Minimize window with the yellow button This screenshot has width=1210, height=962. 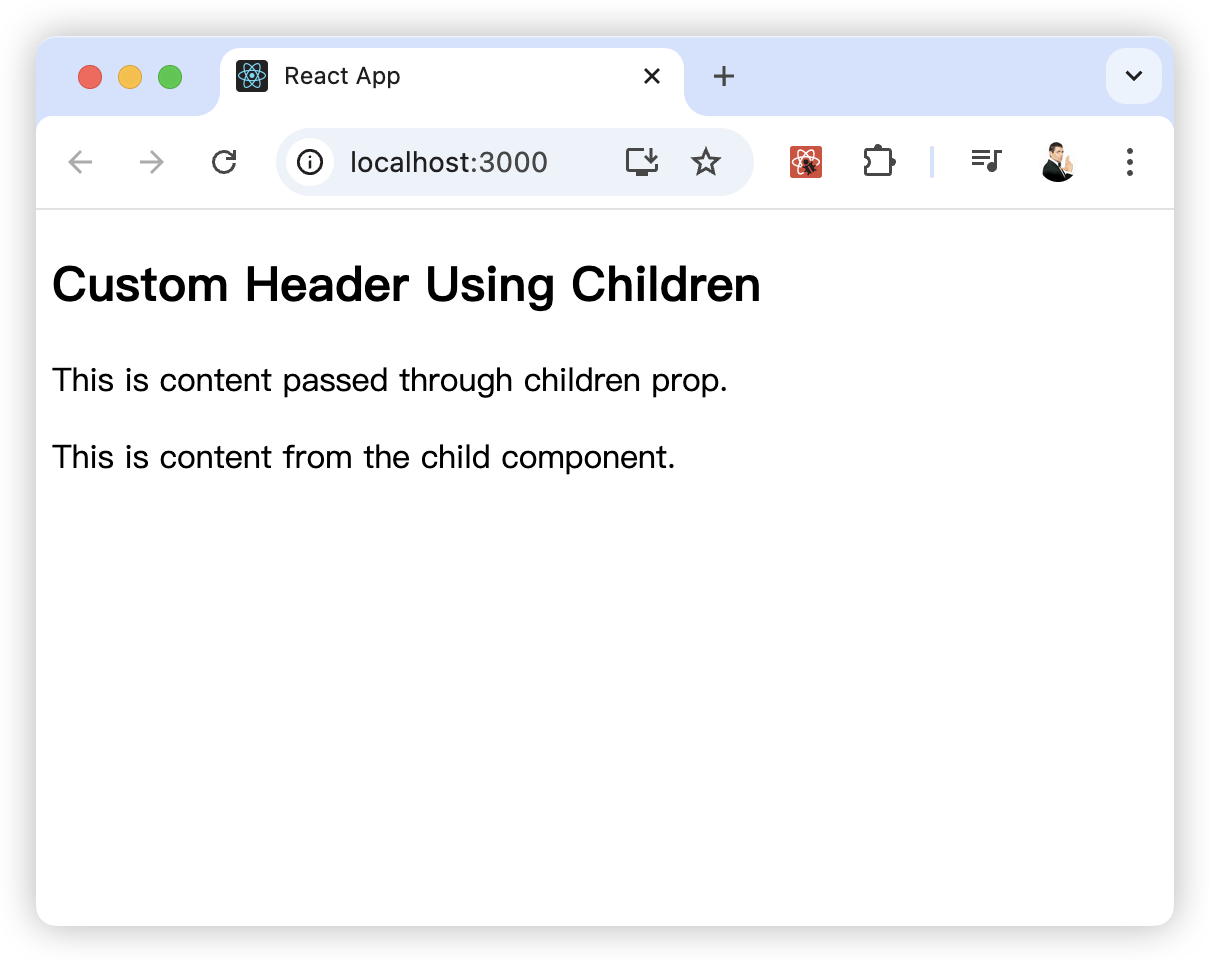[130, 77]
